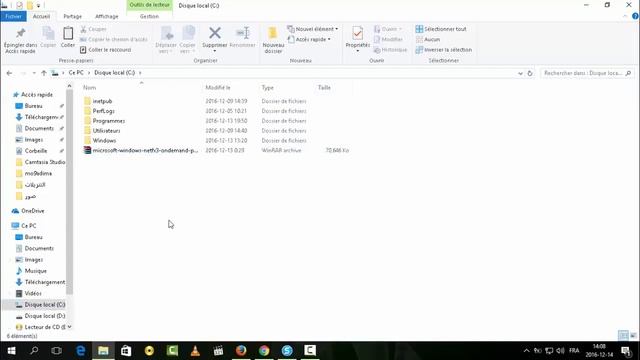Switch to the Partage tab

(73, 16)
